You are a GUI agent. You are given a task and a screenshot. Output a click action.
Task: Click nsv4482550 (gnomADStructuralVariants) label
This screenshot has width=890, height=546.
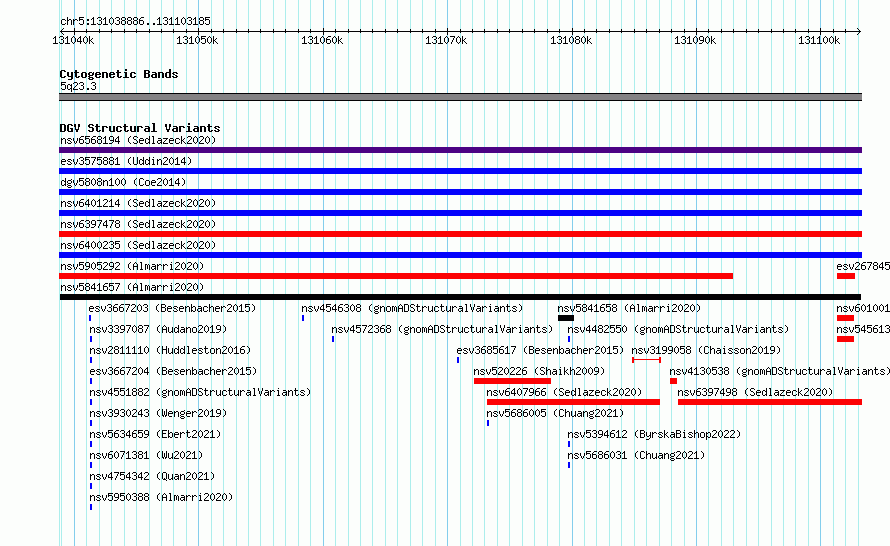(x=678, y=329)
